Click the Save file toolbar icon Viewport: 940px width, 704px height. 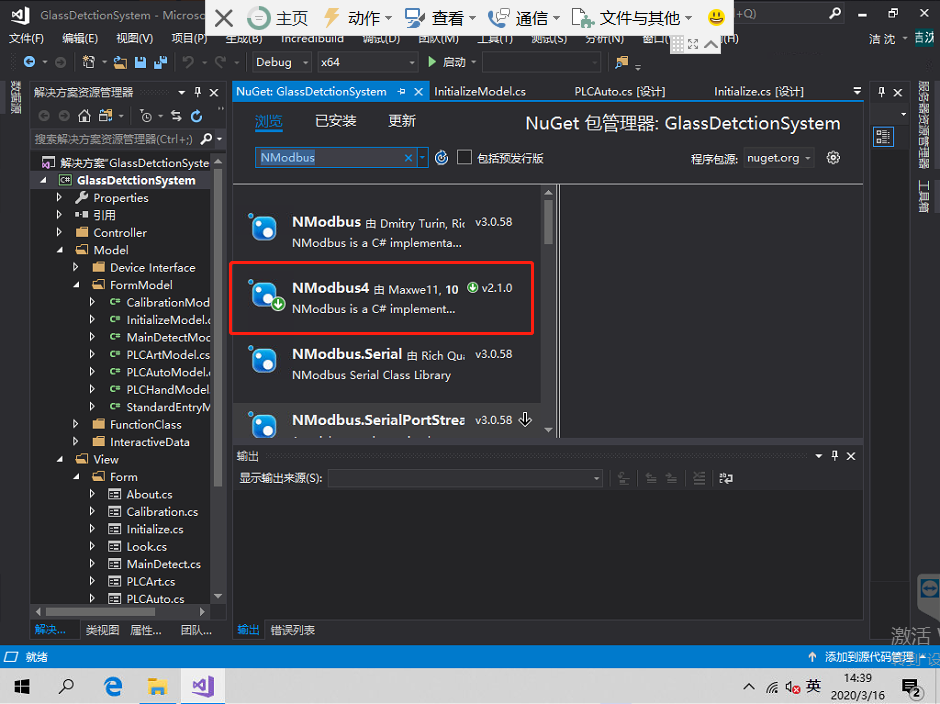tap(140, 62)
